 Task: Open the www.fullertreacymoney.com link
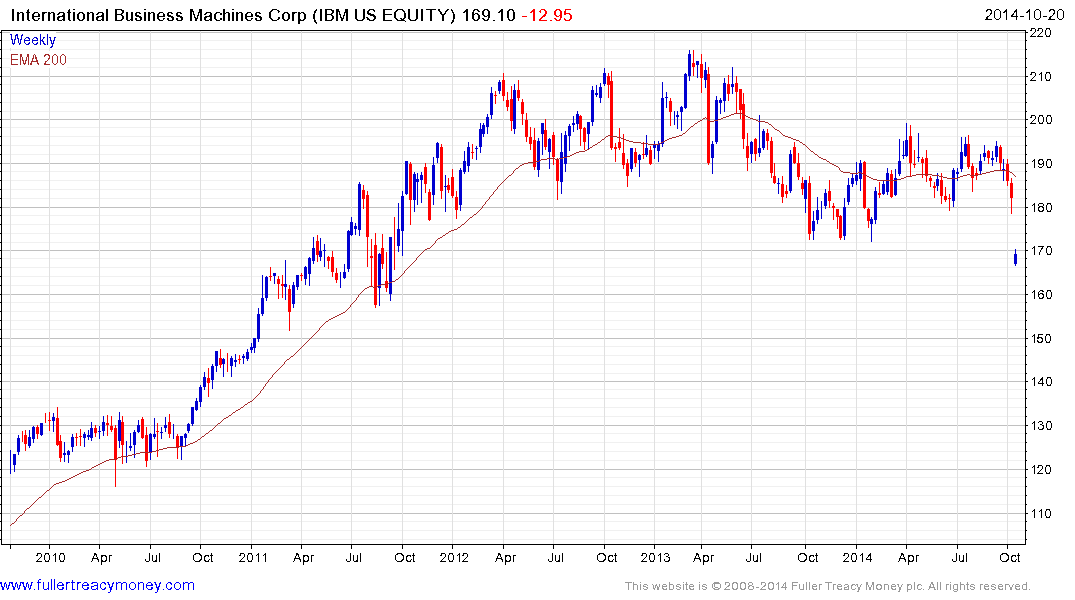(x=97, y=585)
